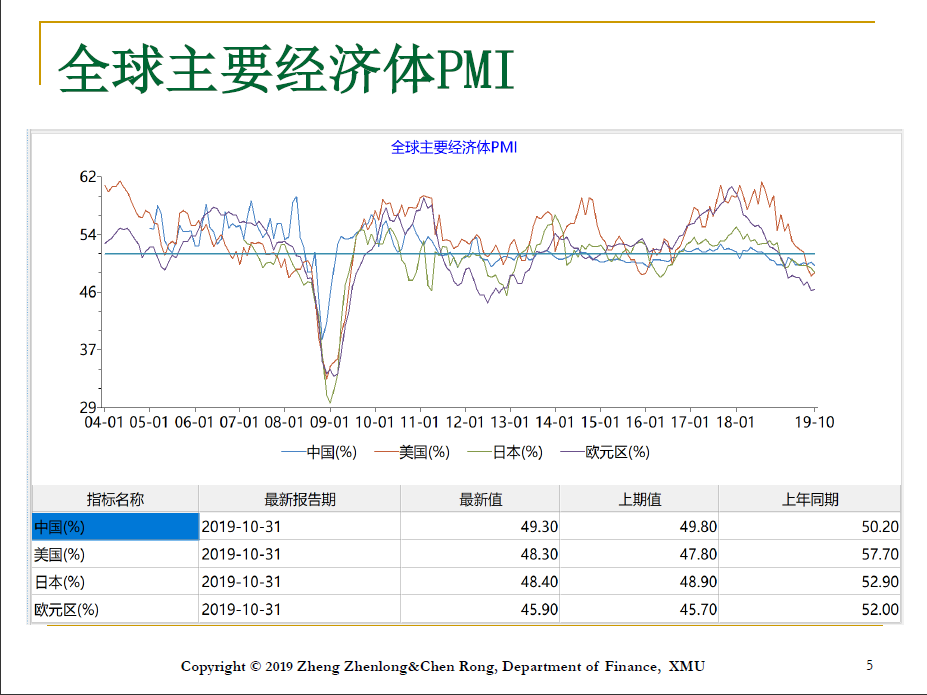
Task: Select the highlighted 中国(%) table row cell
Action: 115,526
